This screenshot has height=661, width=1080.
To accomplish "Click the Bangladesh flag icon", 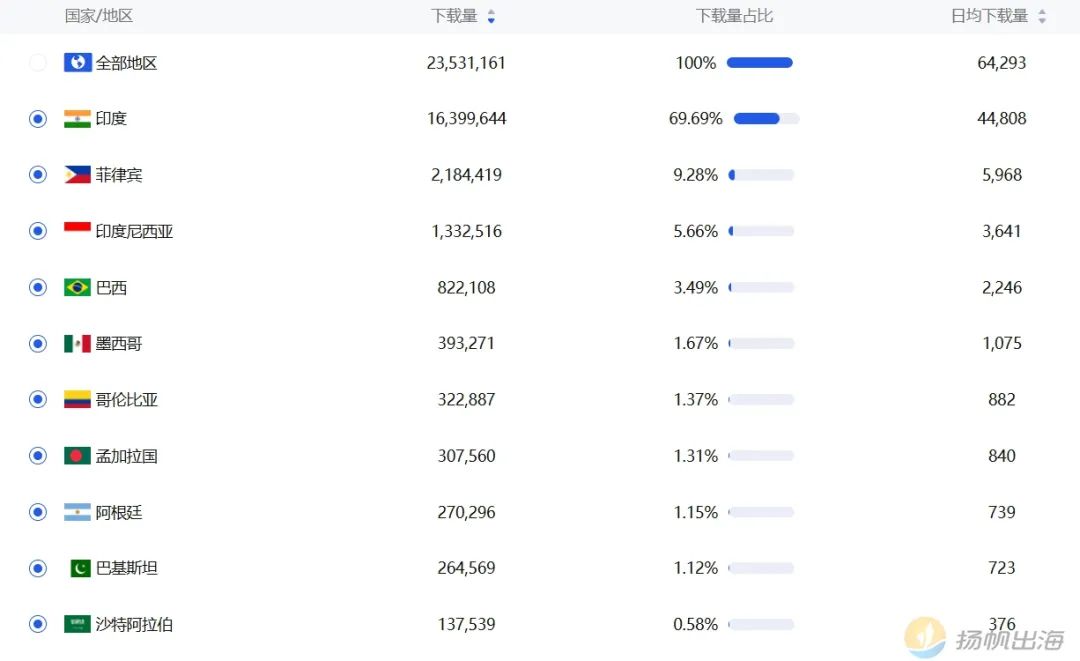I will [77, 456].
